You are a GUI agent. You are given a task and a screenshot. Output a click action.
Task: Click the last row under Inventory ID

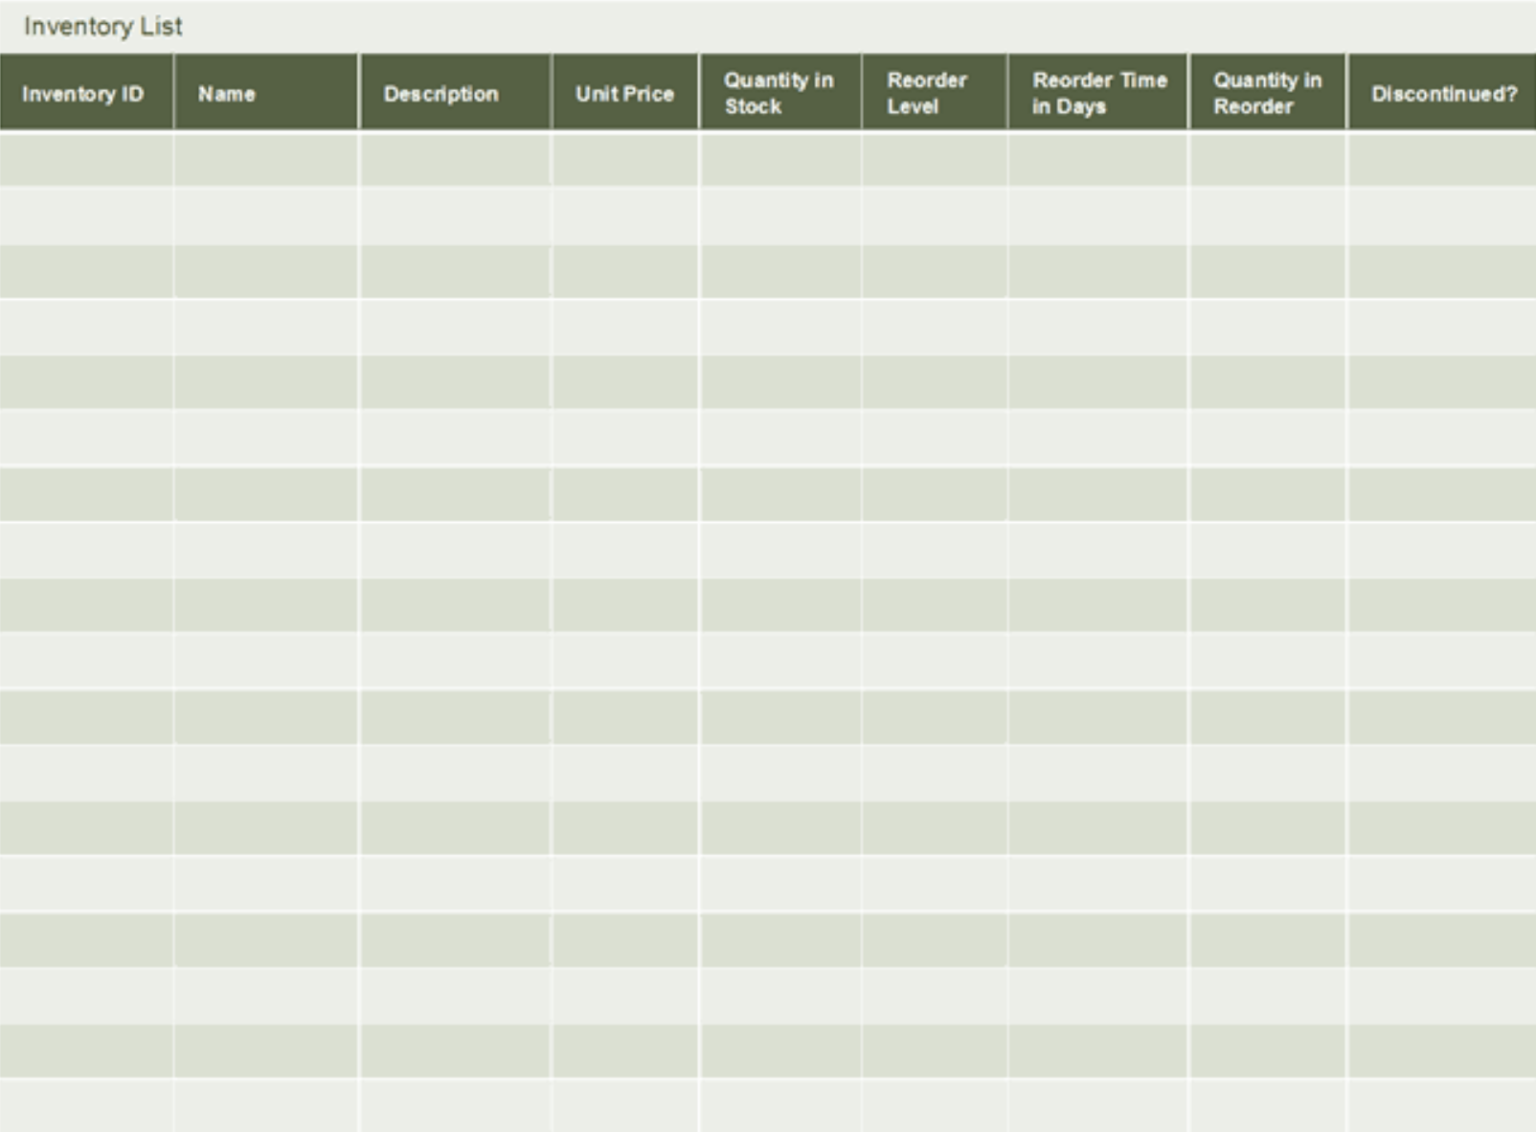click(x=85, y=1105)
